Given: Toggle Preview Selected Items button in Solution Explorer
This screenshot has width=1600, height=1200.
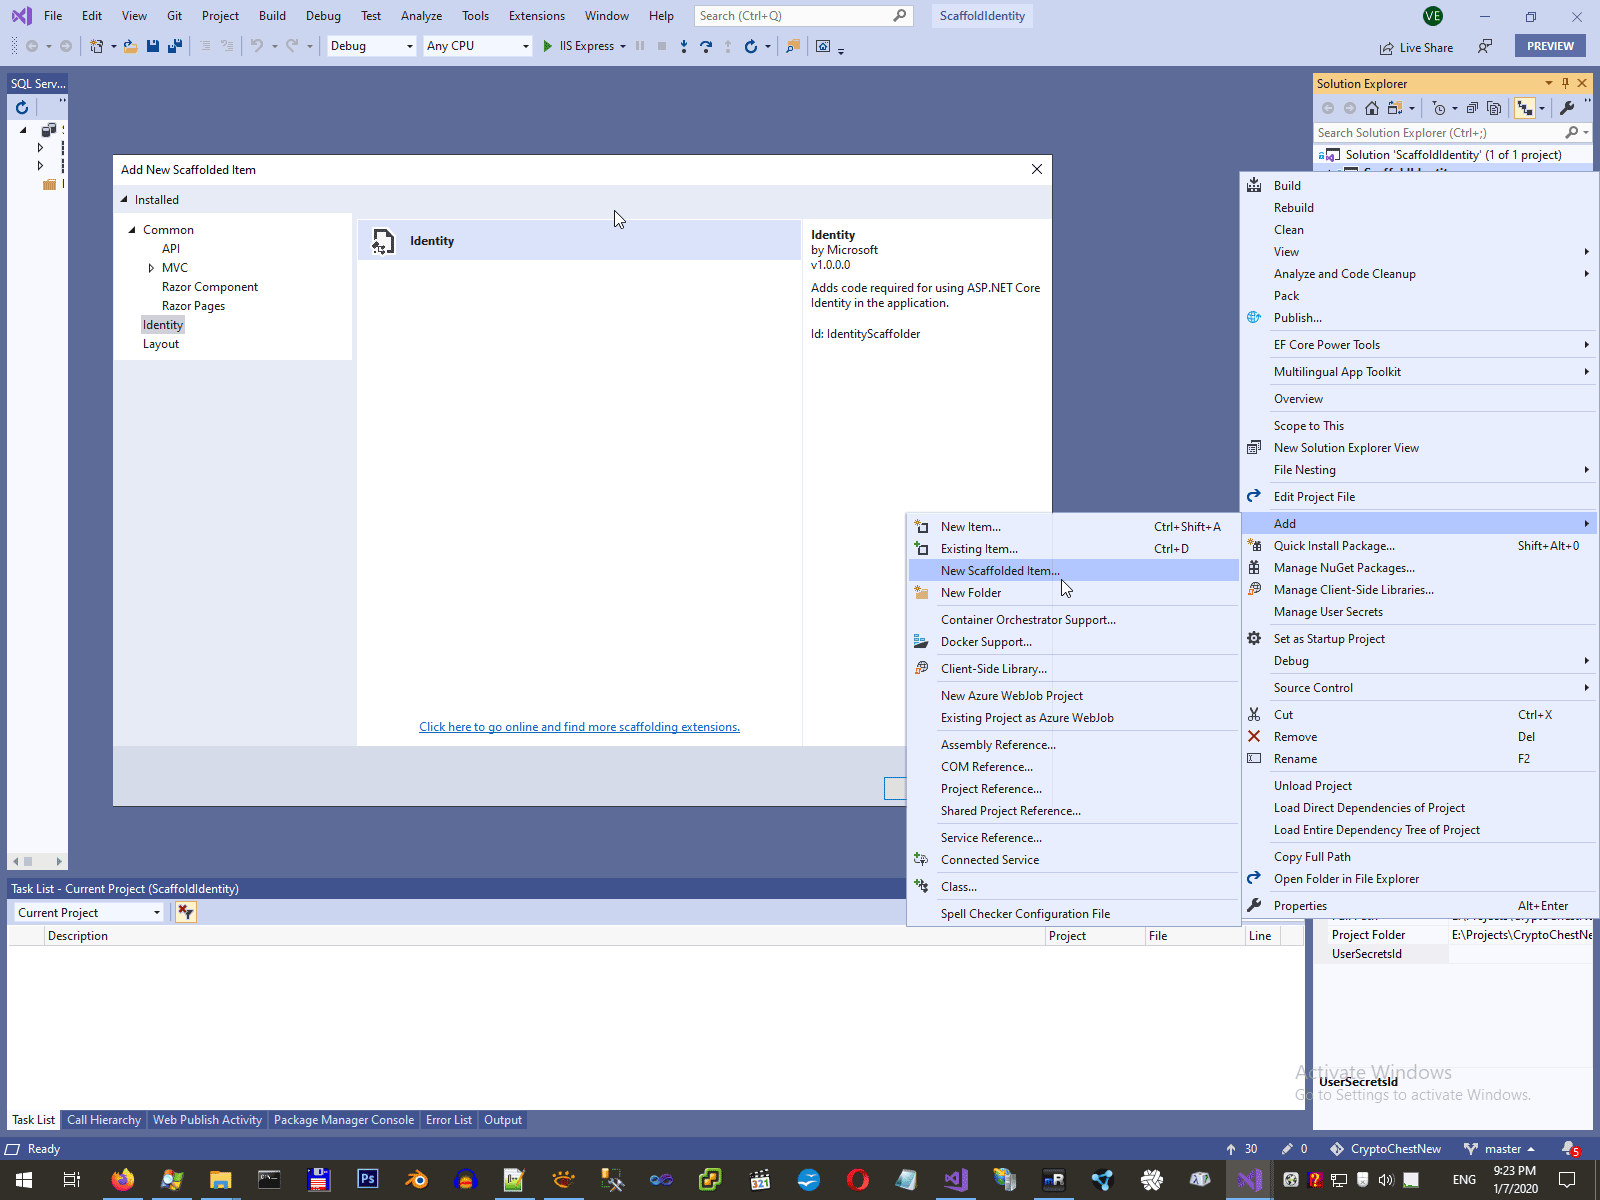Looking at the screenshot, I should (x=1524, y=108).
